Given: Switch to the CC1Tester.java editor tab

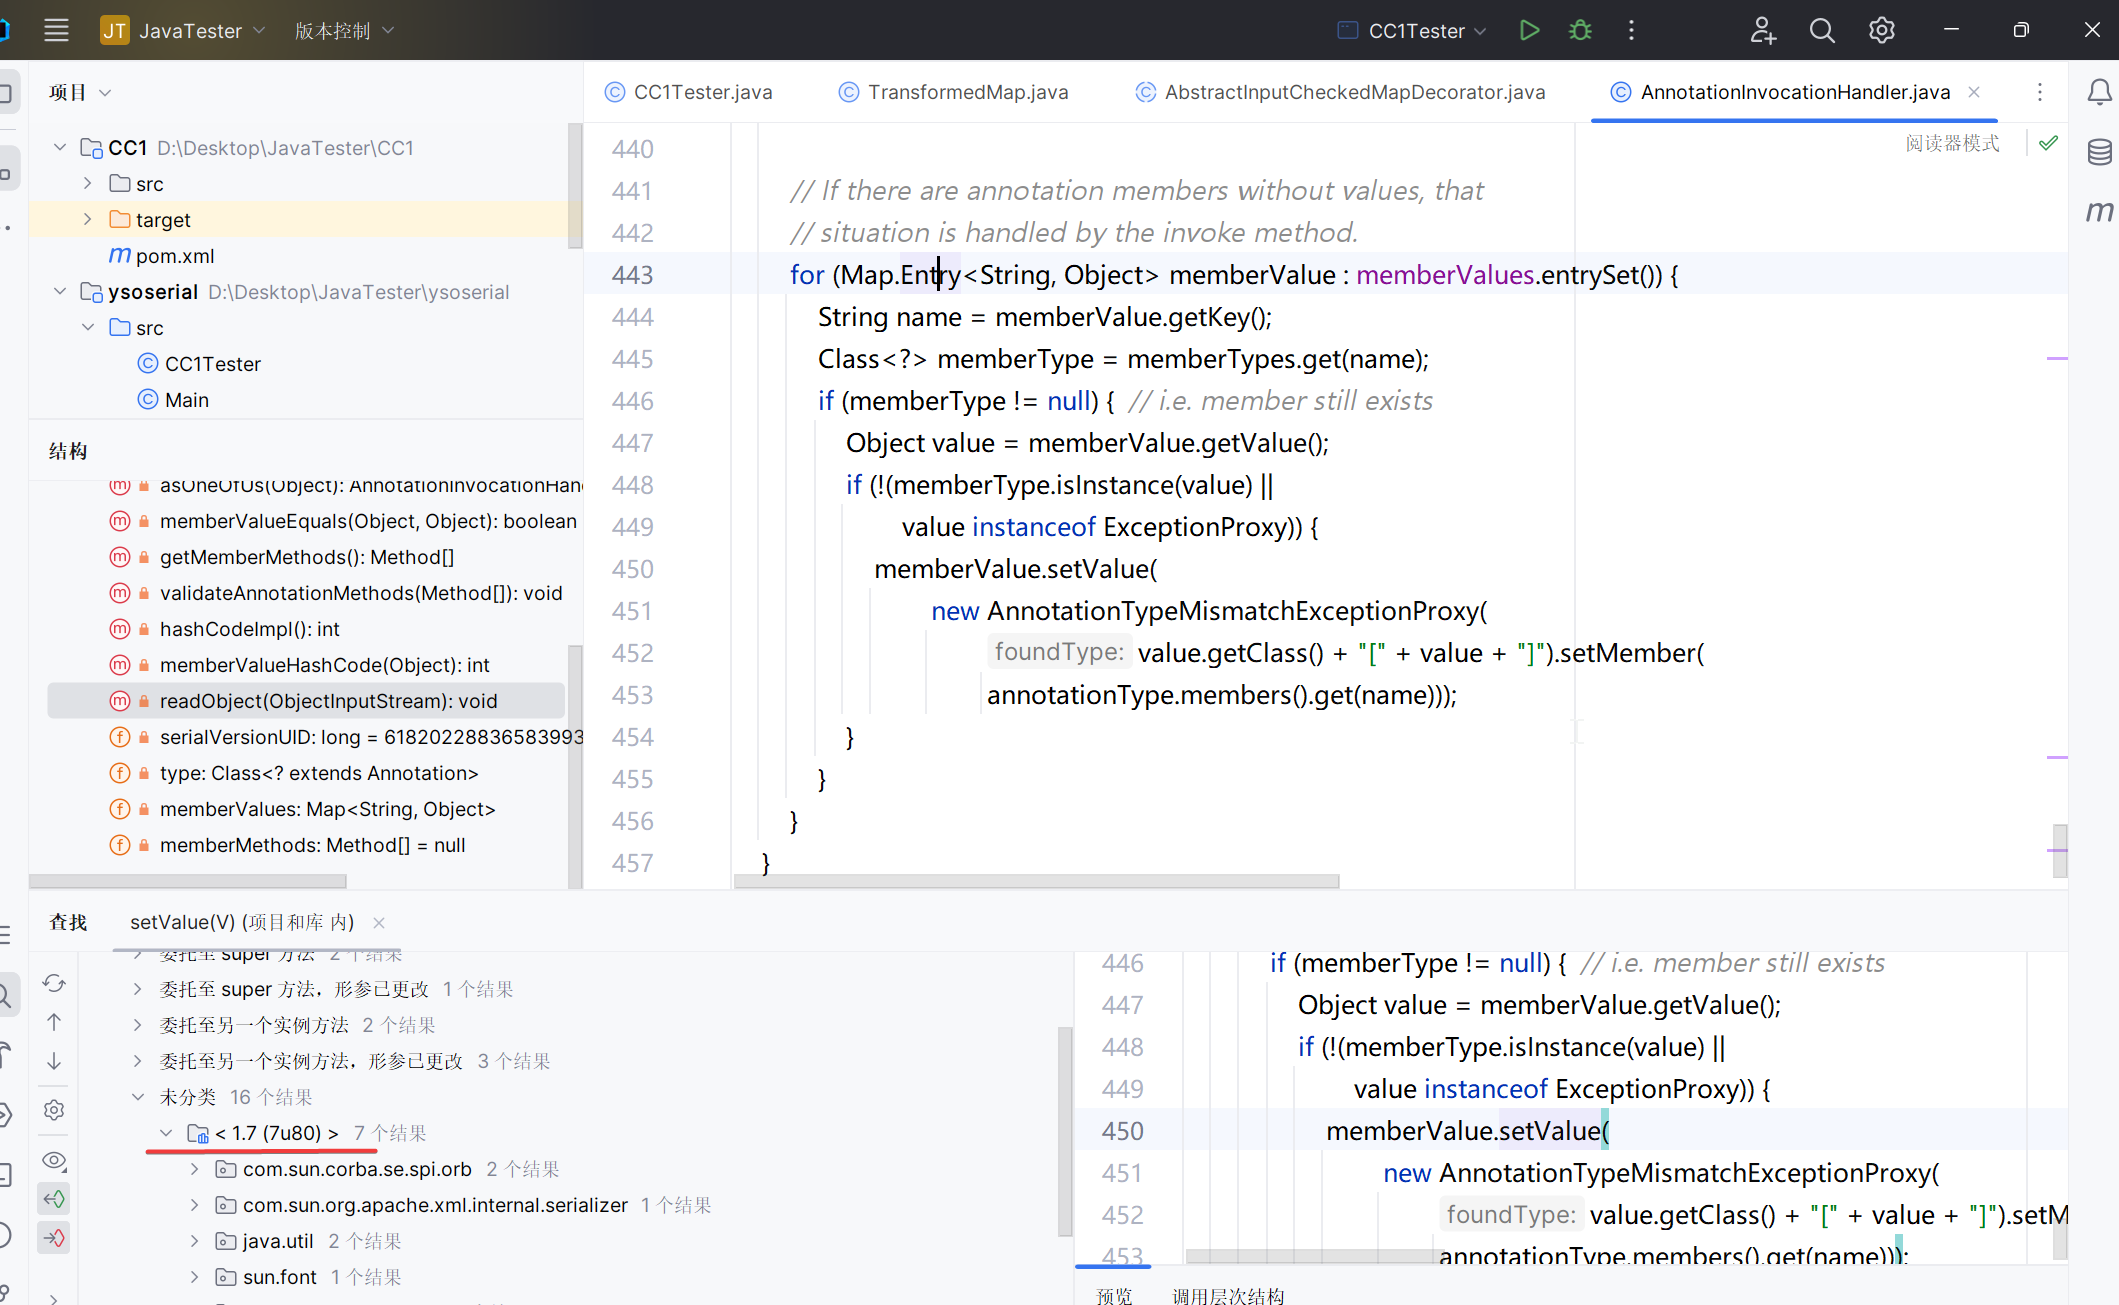Looking at the screenshot, I should tap(701, 92).
